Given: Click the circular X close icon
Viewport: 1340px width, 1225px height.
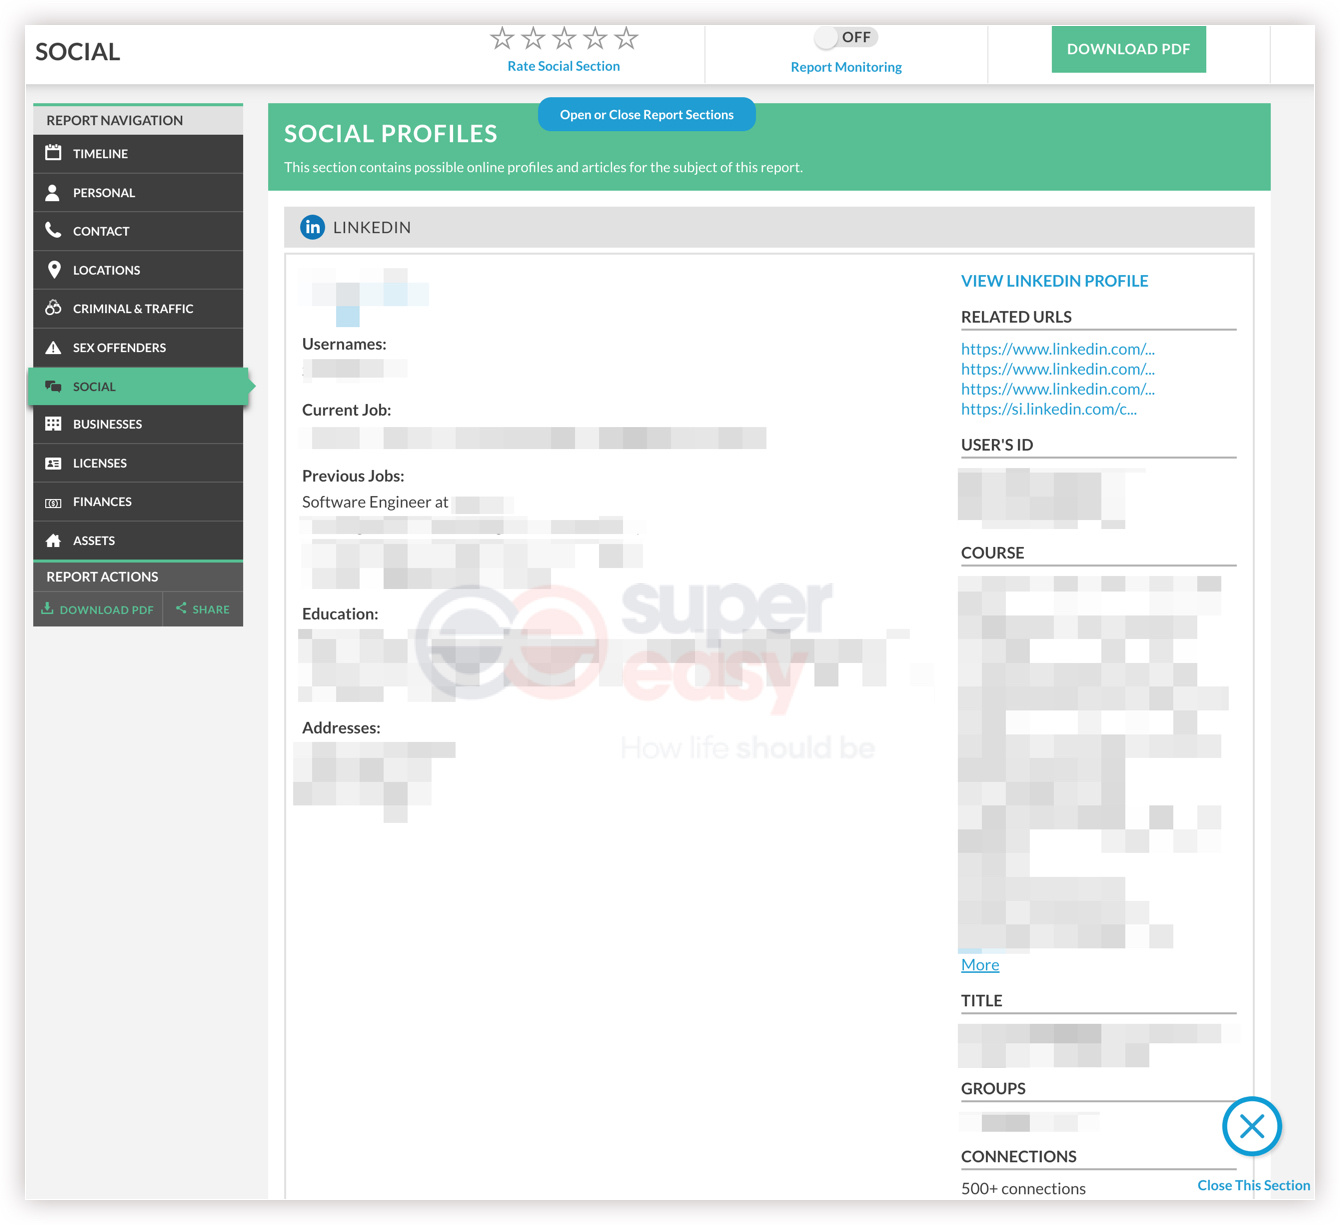Looking at the screenshot, I should point(1252,1126).
